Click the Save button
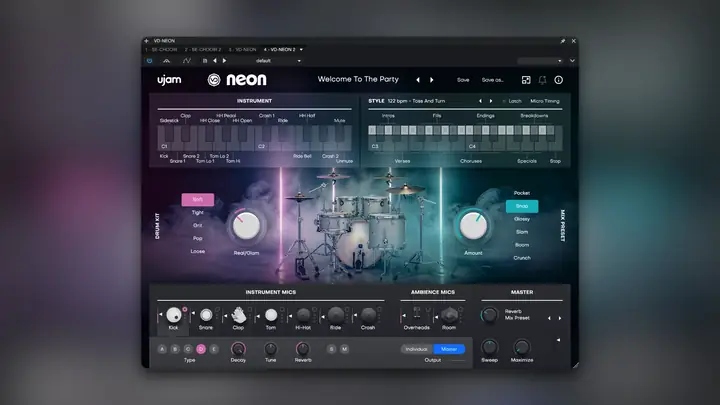Screen dimensions: 720x405 (463, 80)
